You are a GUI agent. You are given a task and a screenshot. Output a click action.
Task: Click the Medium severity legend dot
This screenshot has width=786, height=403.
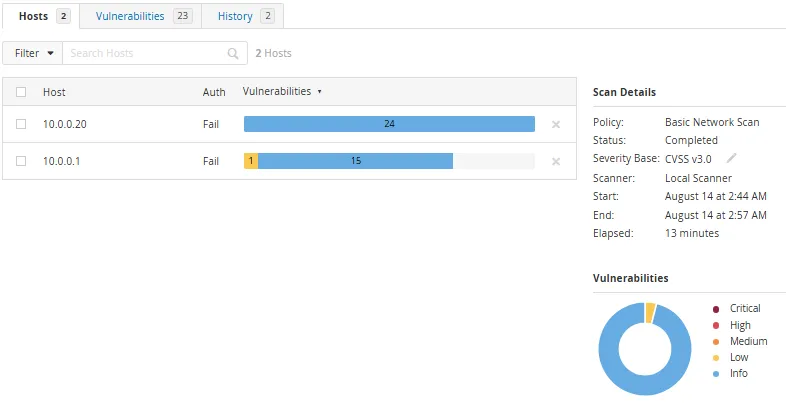pyautogui.click(x=715, y=342)
